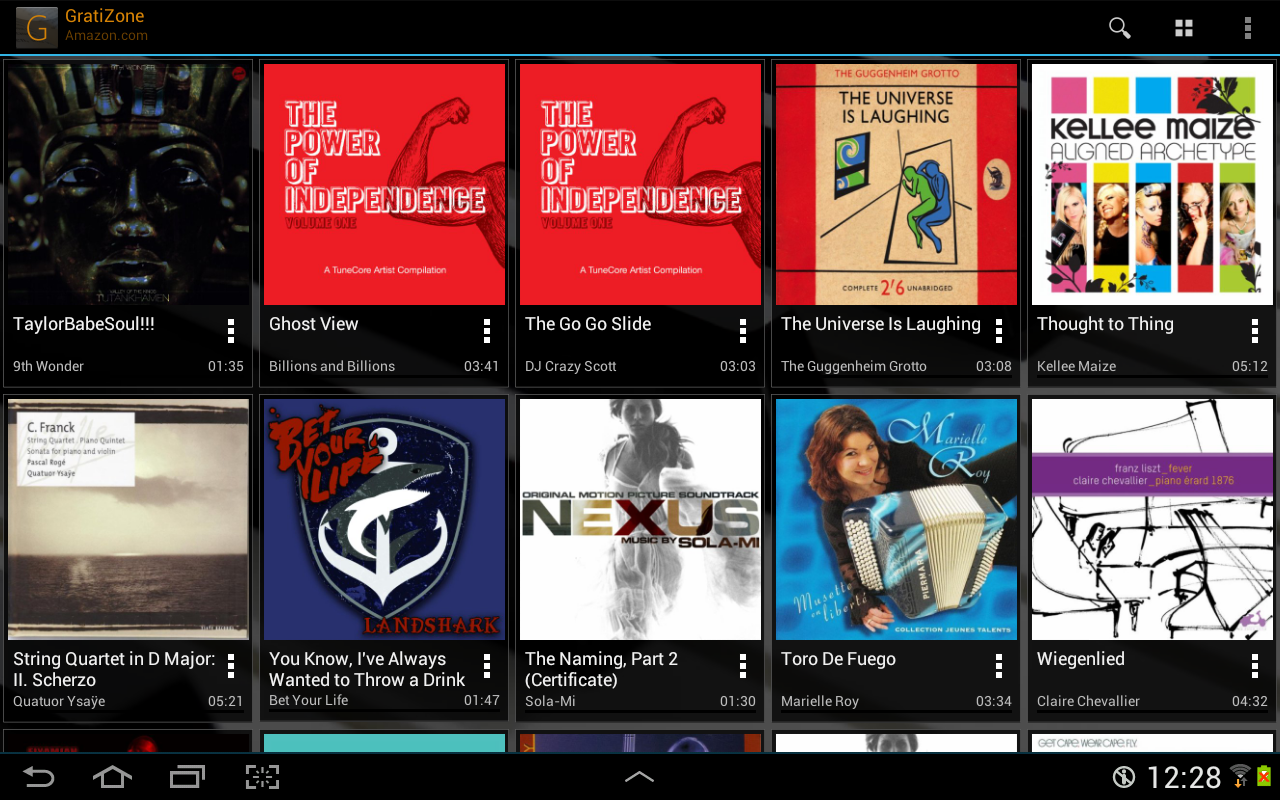
Task: Expand the bottom bar up chevron
Action: pos(639,777)
